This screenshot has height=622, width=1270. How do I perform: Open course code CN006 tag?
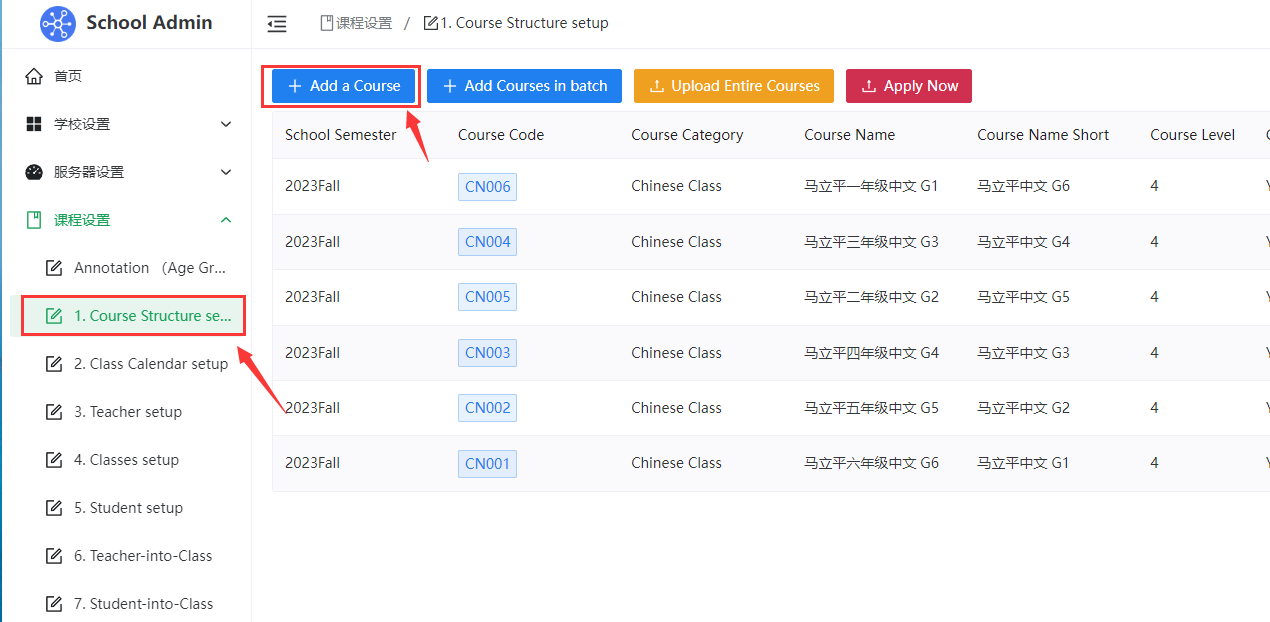487,187
